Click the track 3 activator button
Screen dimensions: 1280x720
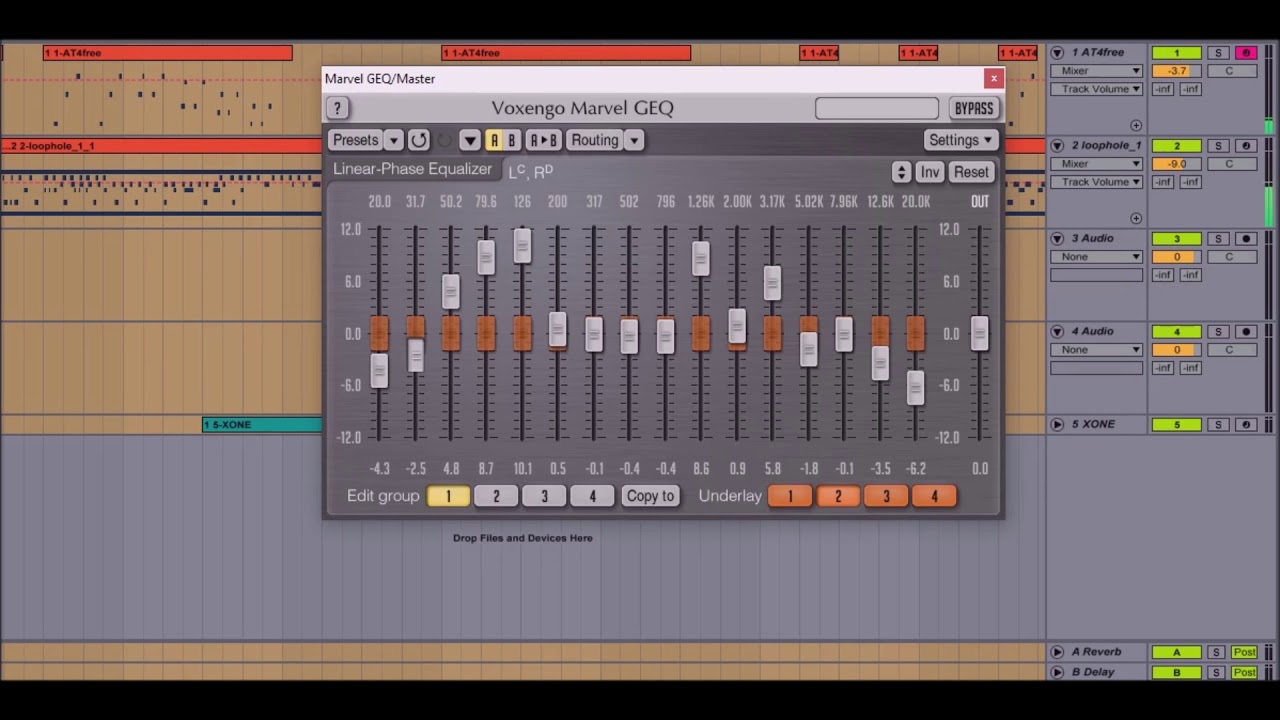[1176, 238]
